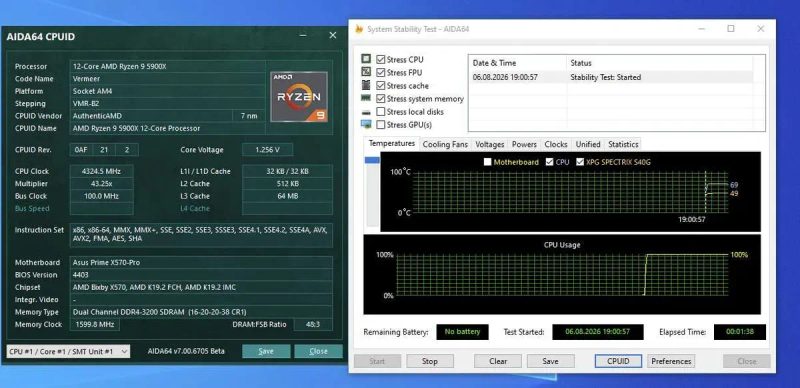Click the L3 Cache value 64 MB
Viewport: 800px width, 388px height.
[287, 196]
